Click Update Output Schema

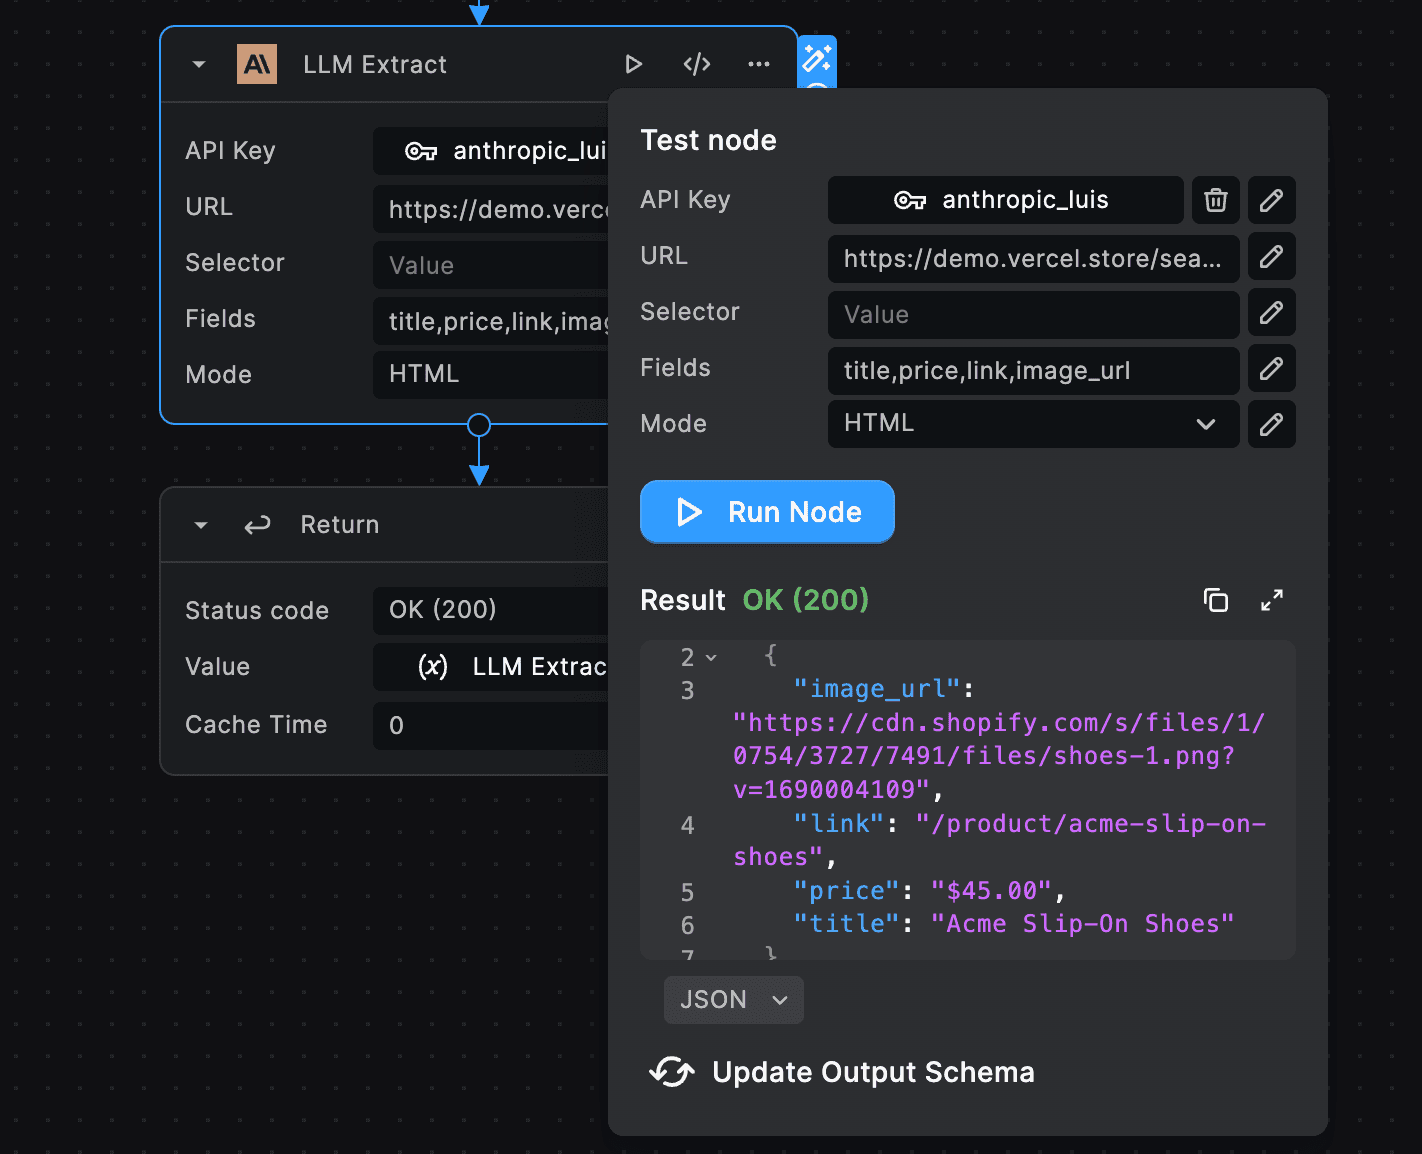pos(842,1072)
